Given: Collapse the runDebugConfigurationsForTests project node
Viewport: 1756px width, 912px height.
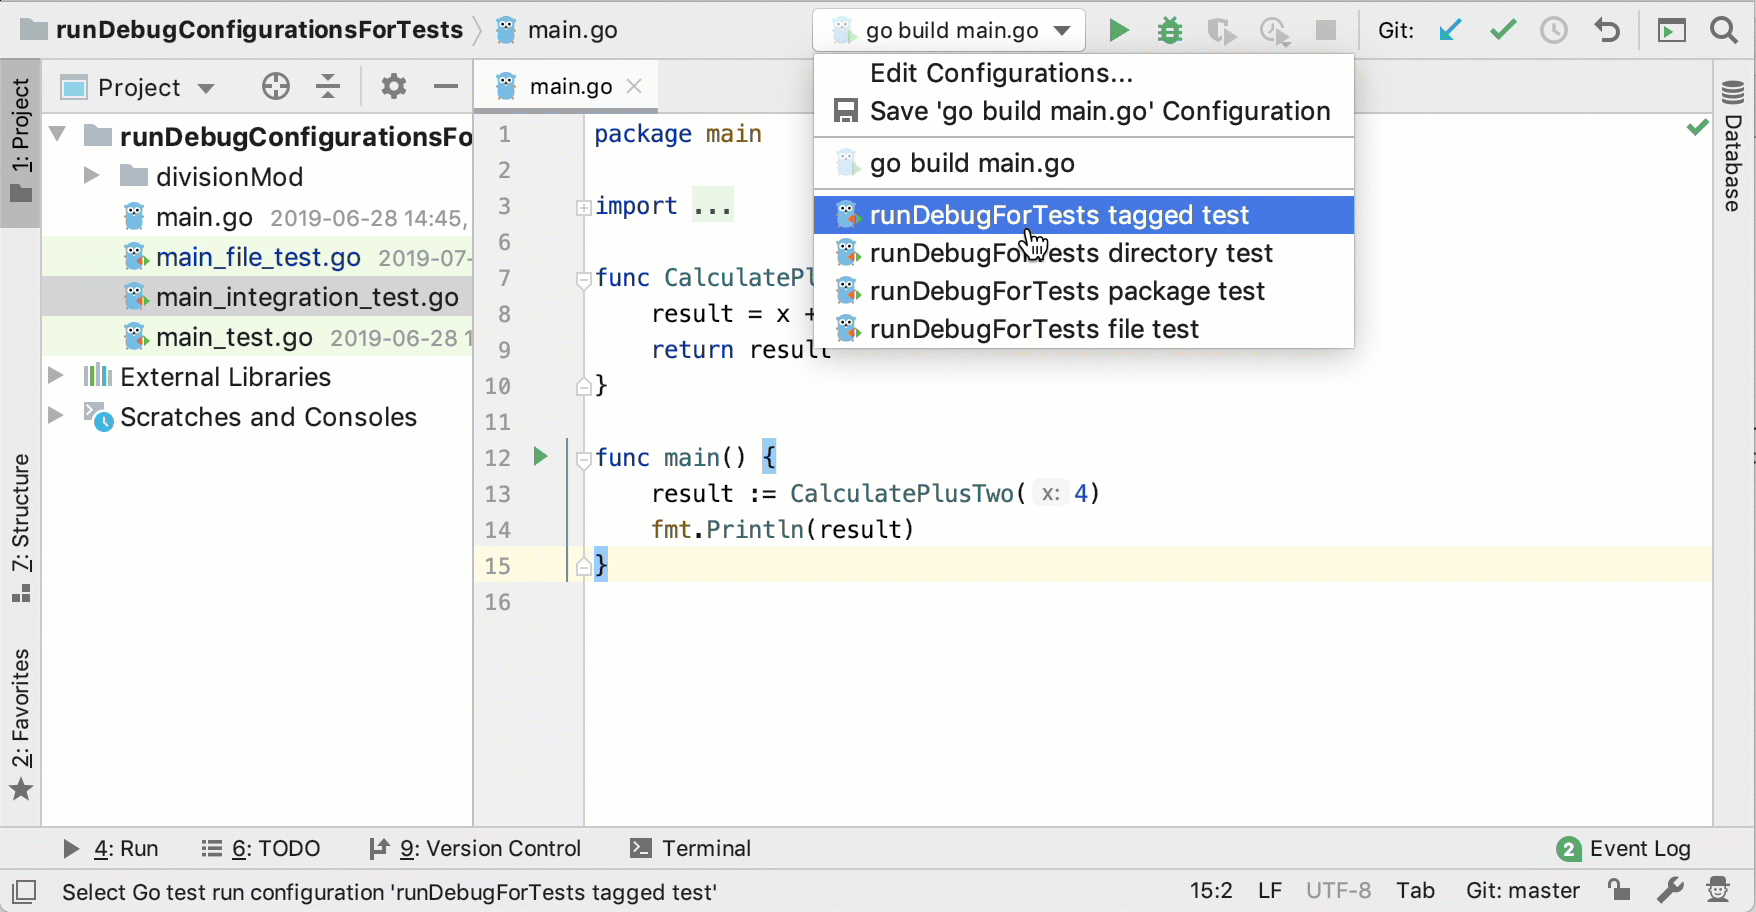Looking at the screenshot, I should tap(57, 135).
